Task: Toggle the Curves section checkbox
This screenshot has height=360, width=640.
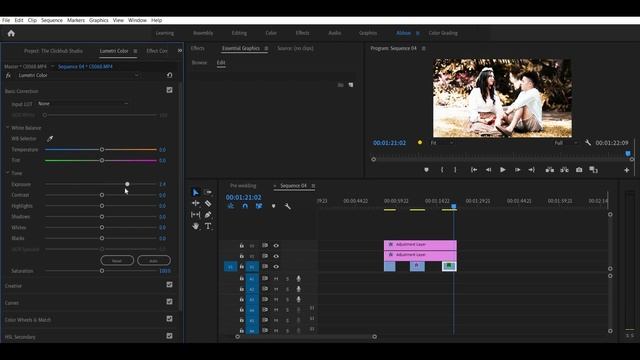Action: (x=169, y=302)
